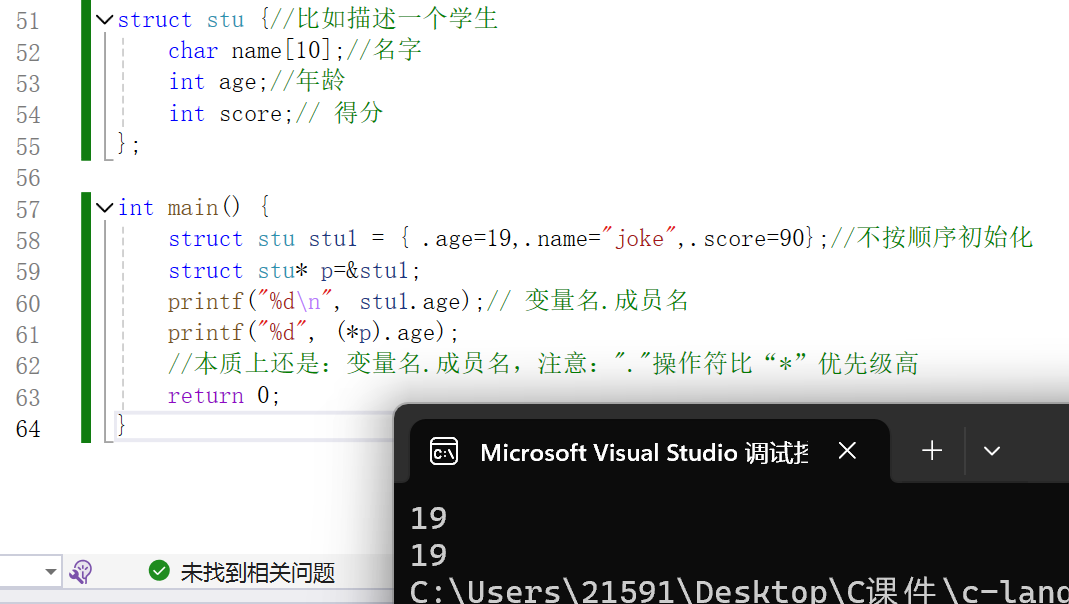Image resolution: width=1069 pixels, height=604 pixels.
Task: Collapse the struct stu definition block
Action: point(105,19)
